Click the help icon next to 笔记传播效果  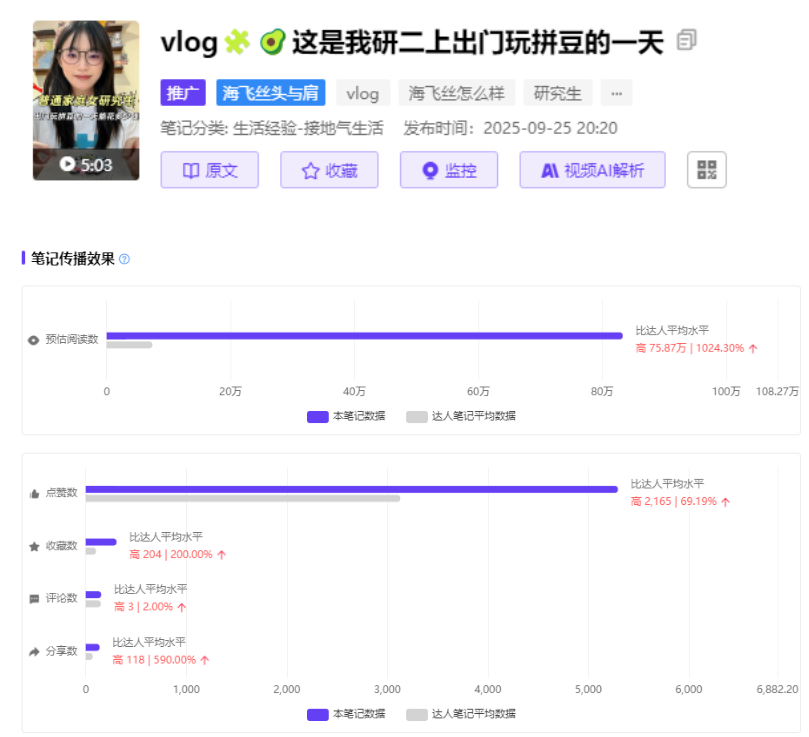(125, 259)
